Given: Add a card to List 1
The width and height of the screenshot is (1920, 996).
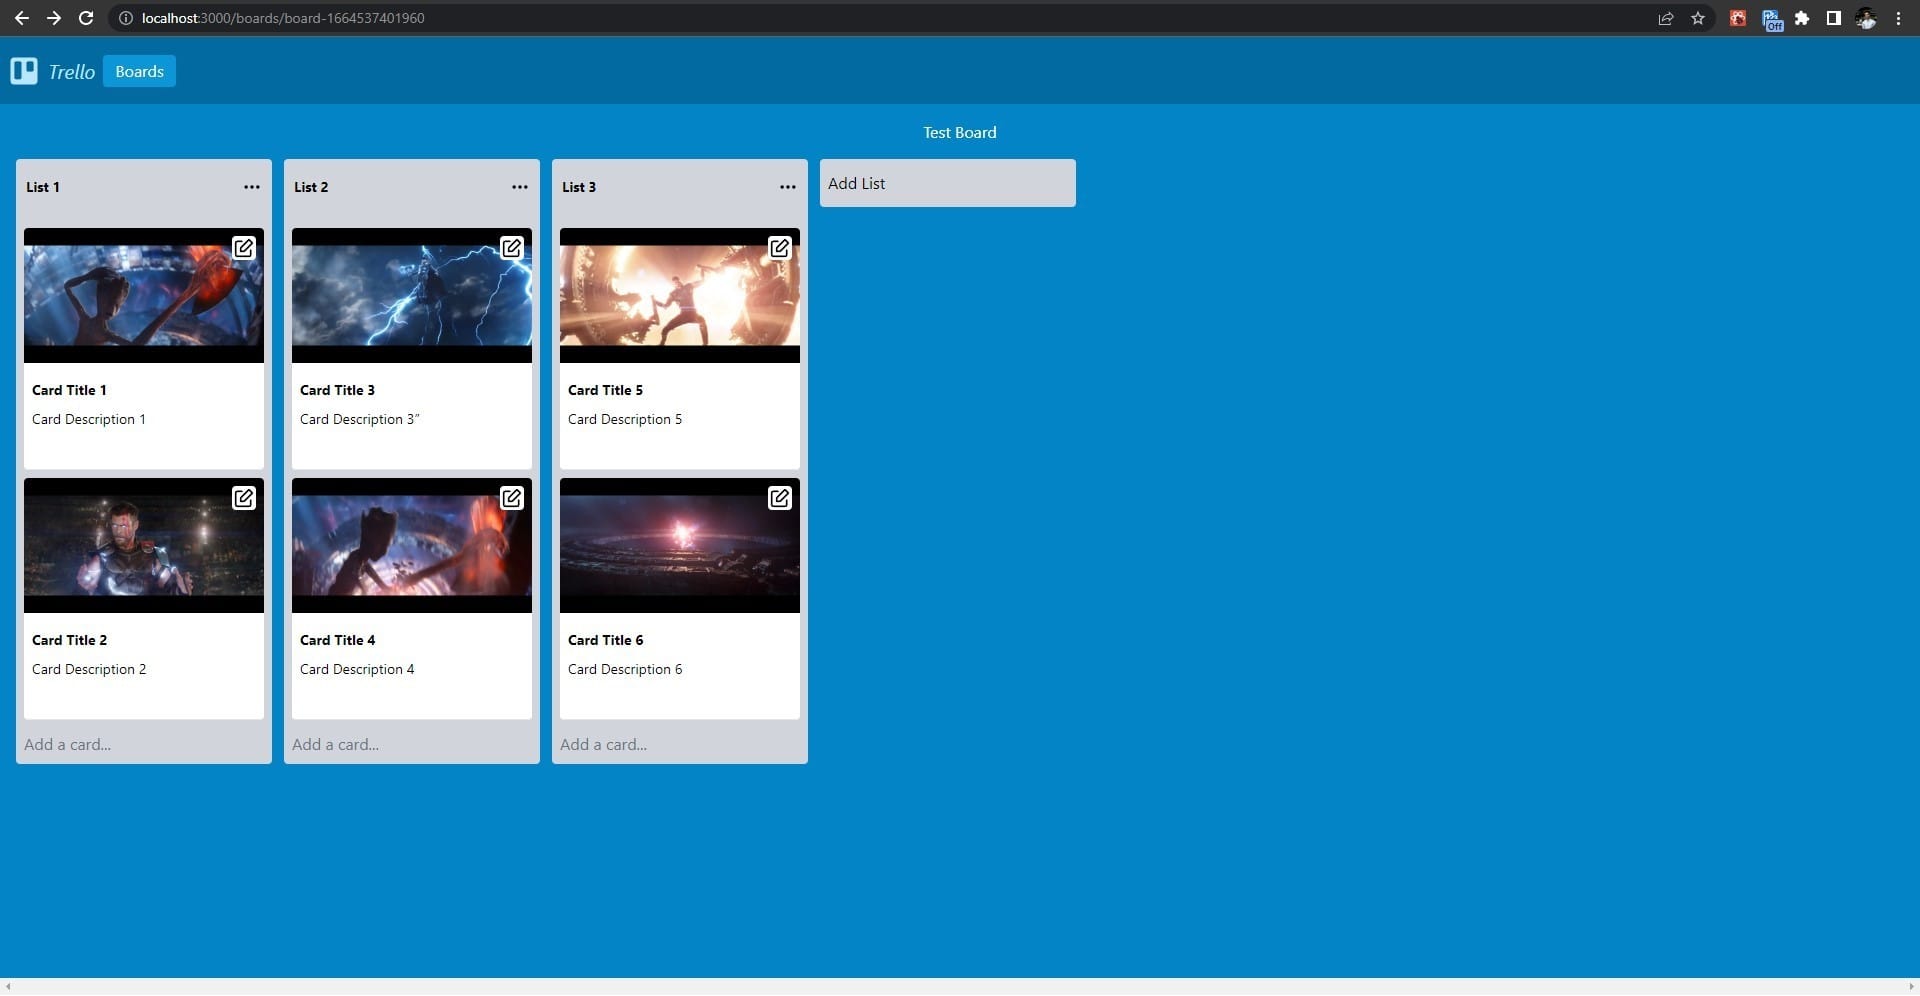Looking at the screenshot, I should [x=68, y=744].
